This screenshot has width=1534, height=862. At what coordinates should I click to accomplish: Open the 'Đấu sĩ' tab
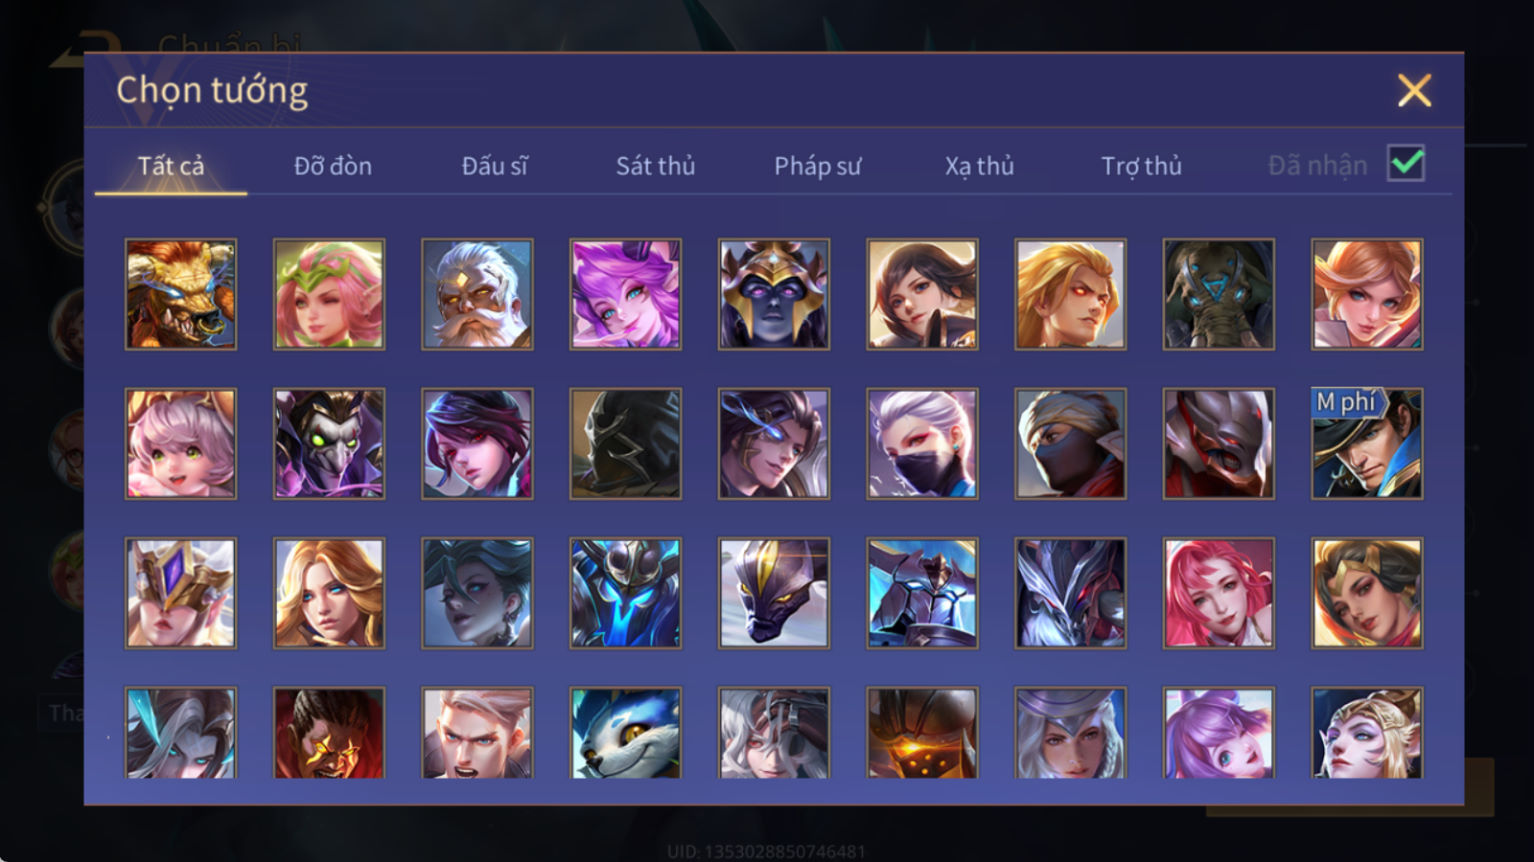click(x=494, y=166)
